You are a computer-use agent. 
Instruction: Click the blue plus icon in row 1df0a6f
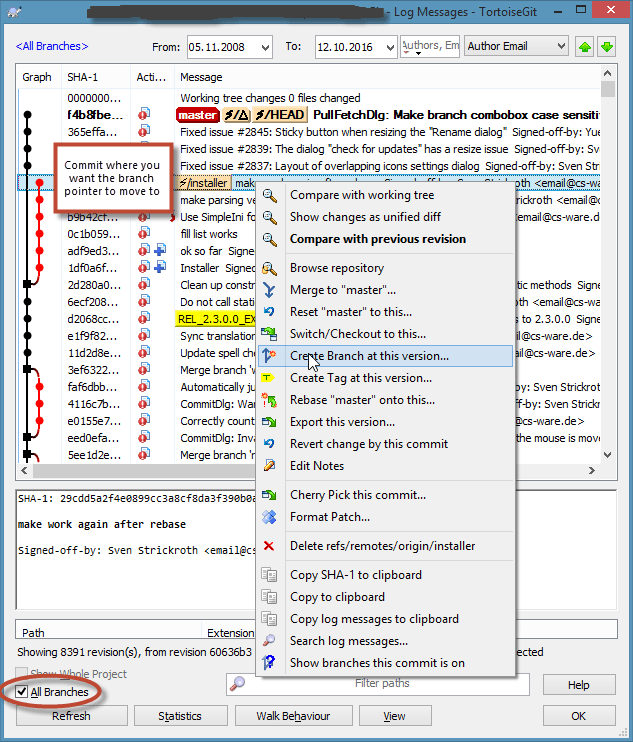point(160,267)
